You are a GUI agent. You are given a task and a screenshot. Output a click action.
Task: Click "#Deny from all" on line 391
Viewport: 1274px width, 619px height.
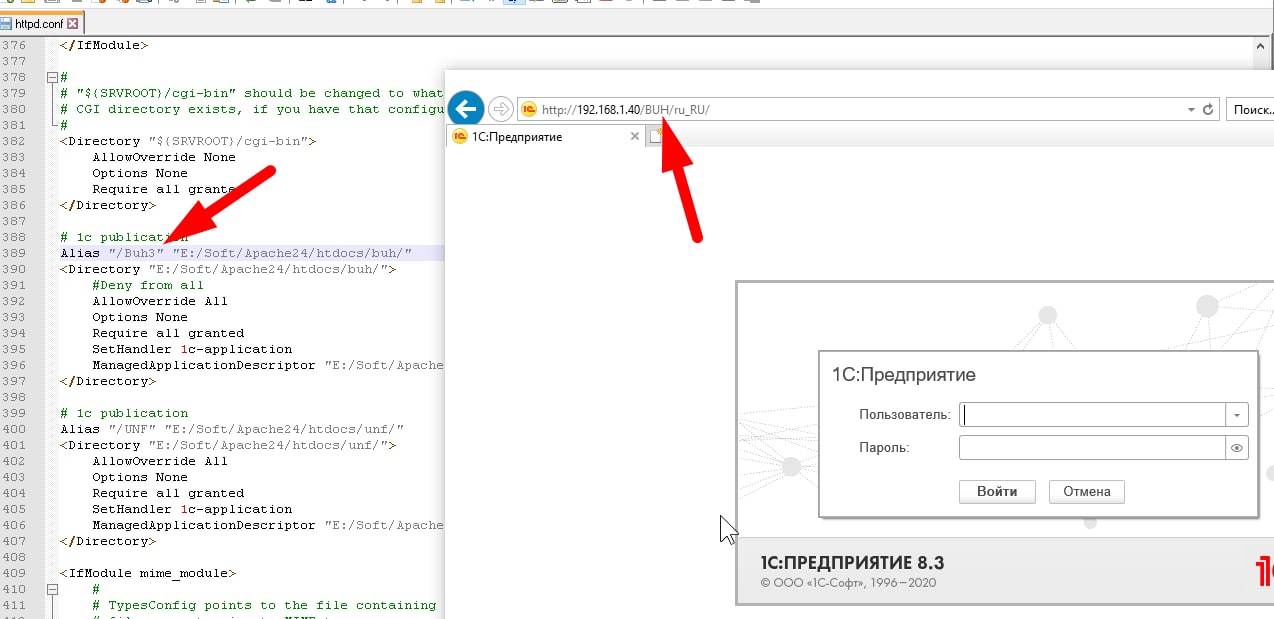[148, 285]
